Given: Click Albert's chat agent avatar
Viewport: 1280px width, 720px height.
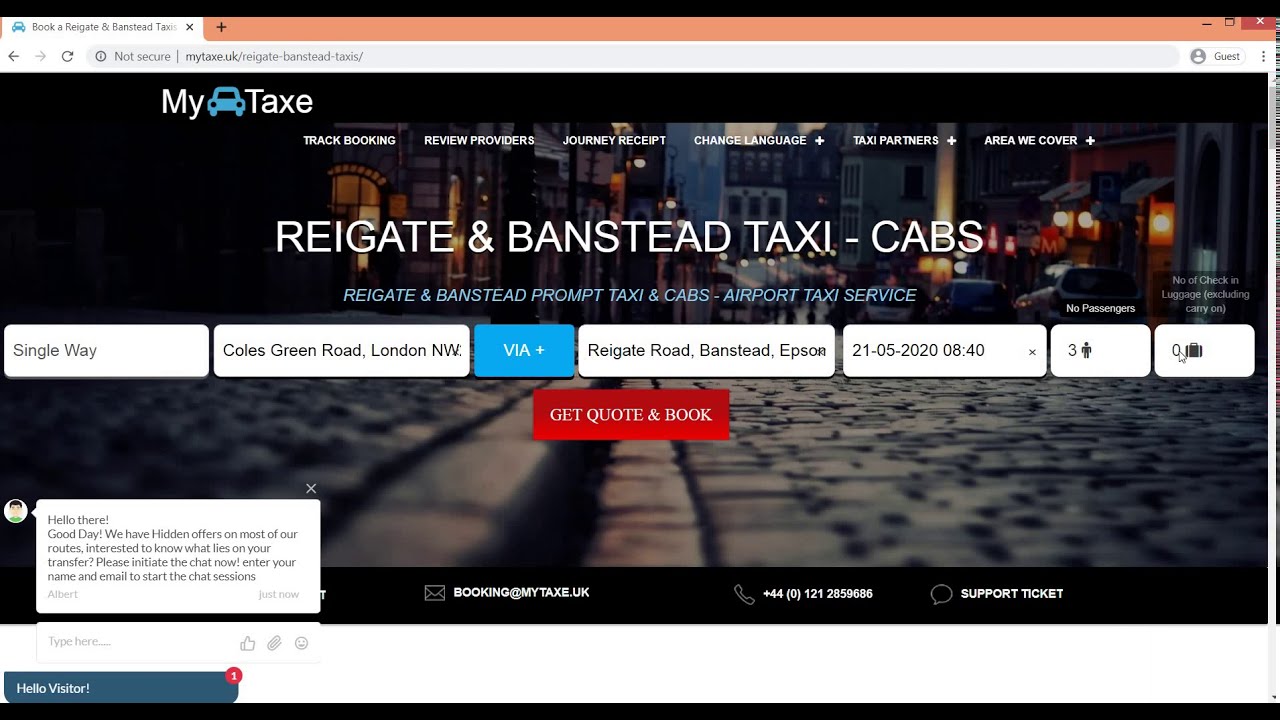Looking at the screenshot, I should click(16, 511).
